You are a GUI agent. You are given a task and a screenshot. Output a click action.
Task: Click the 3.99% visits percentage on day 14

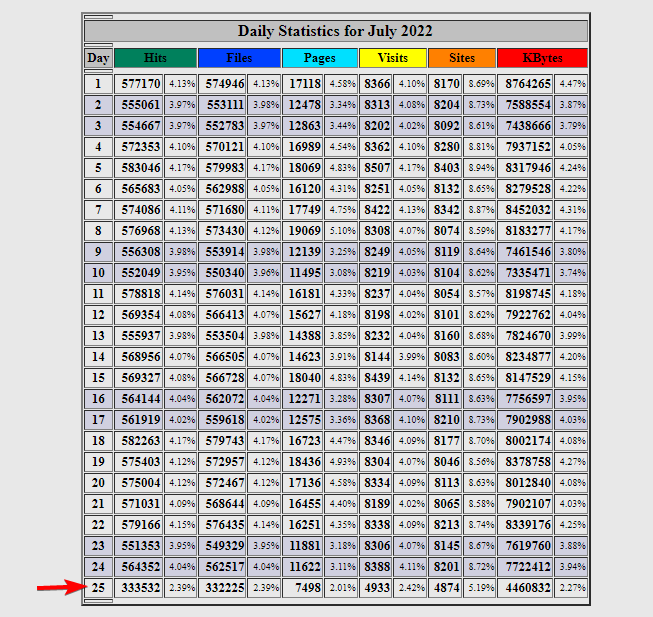tap(410, 356)
